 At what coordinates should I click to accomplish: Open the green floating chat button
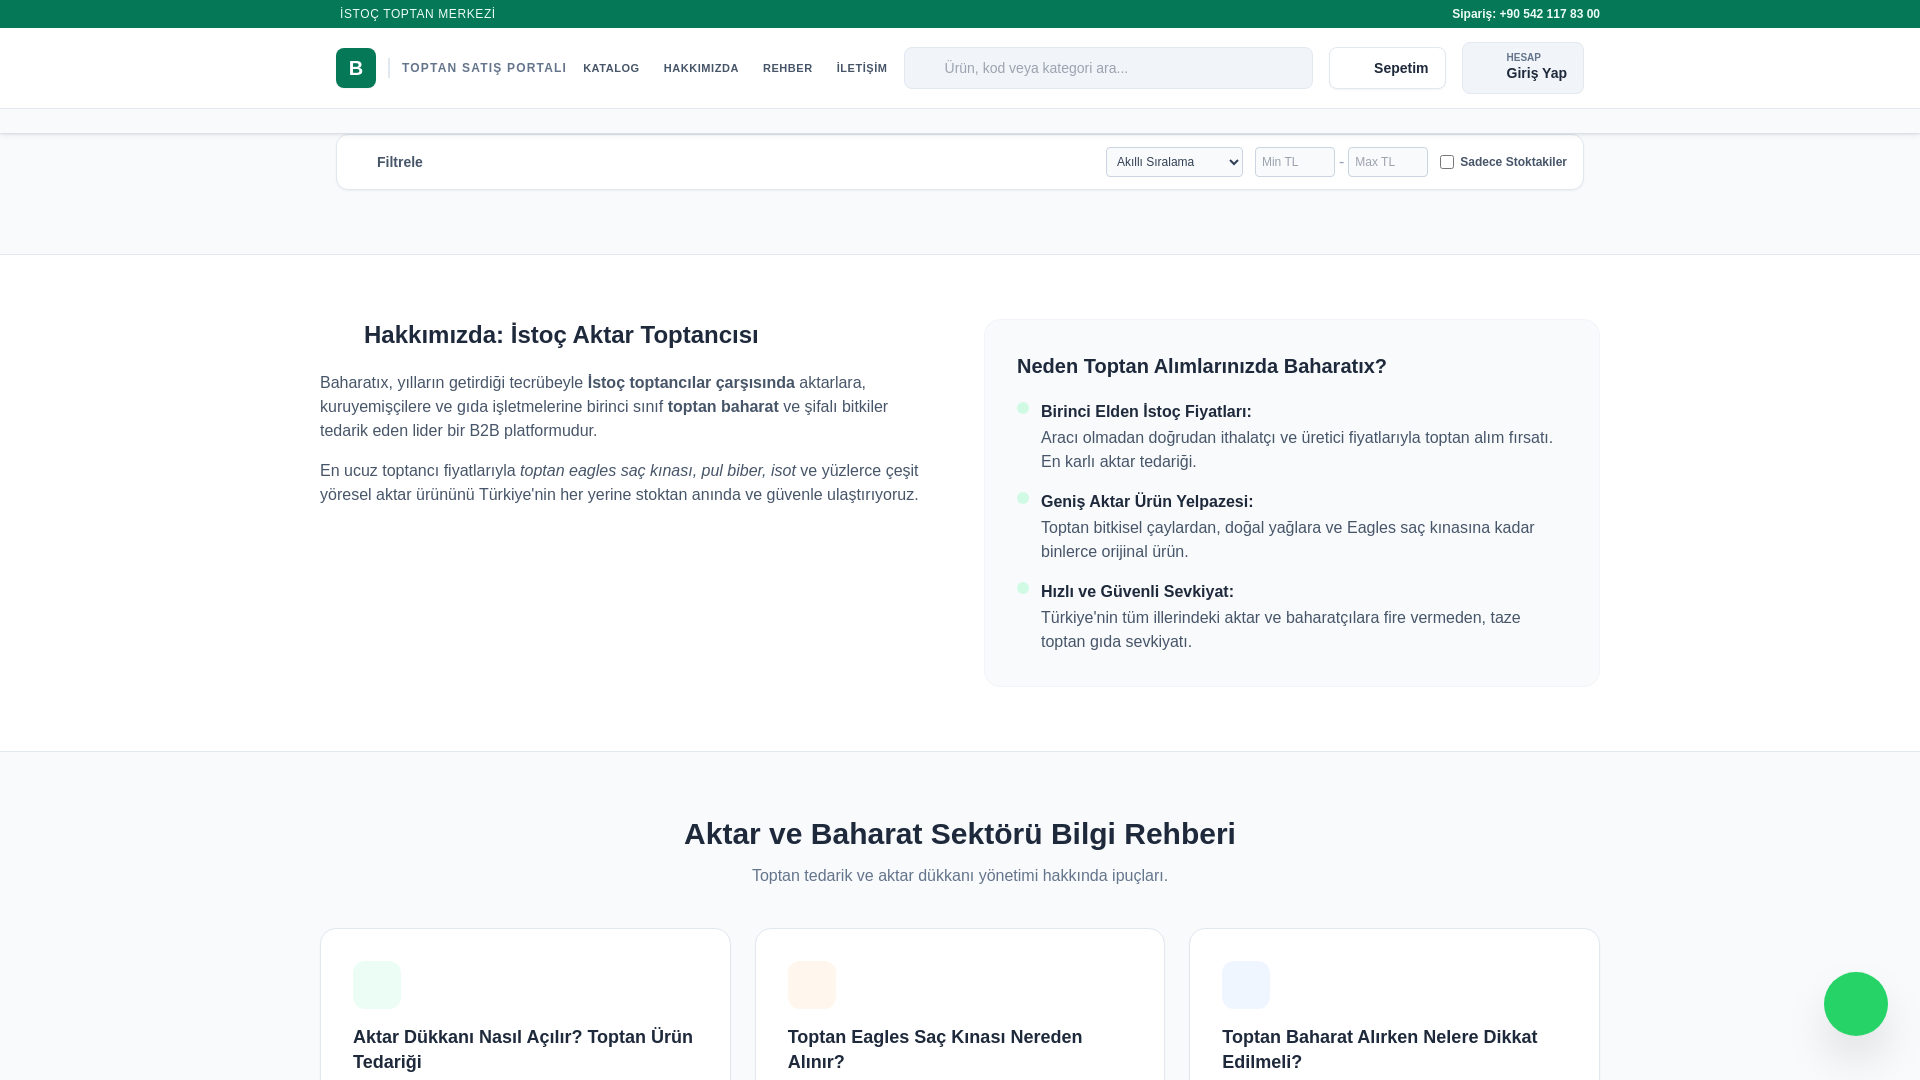pos(1855,1004)
